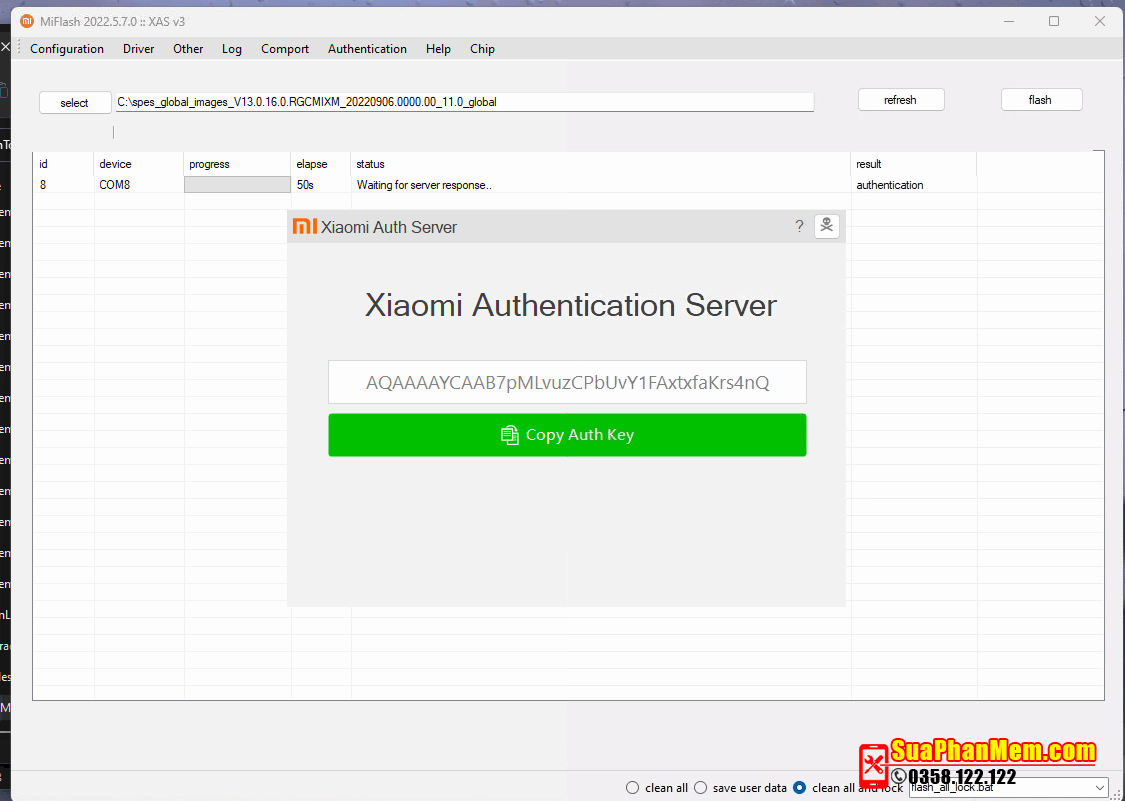The image size is (1125, 801).
Task: Open the Configuration menu
Action: pyautogui.click(x=67, y=49)
